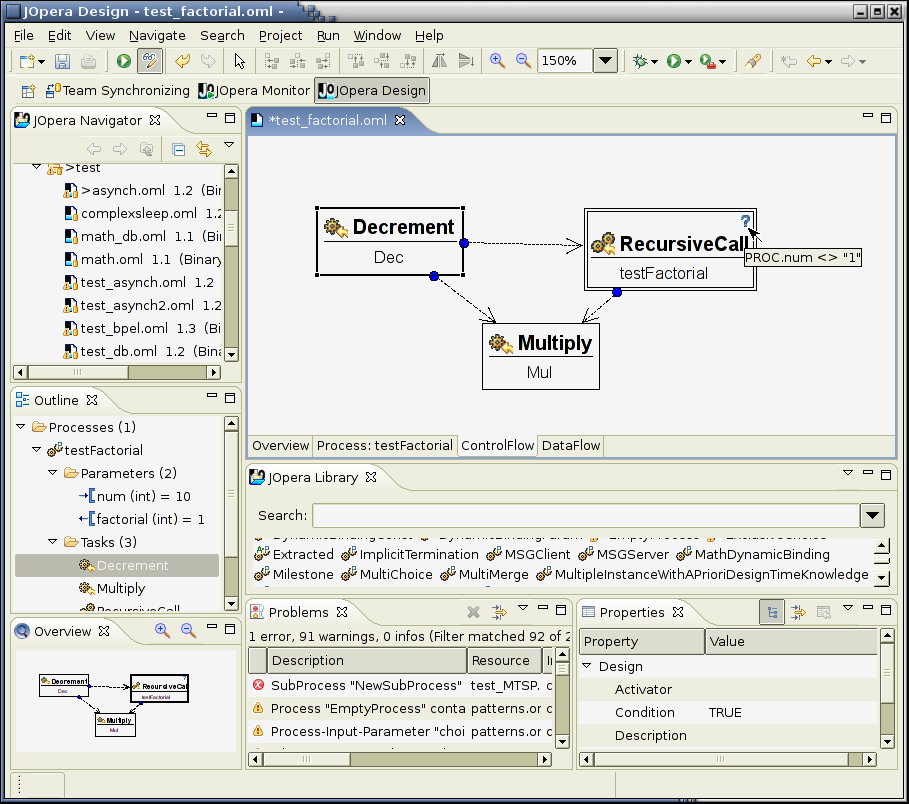Click the Delete X icon in the Problems panel
Viewport: 909px width, 804px height.
[474, 612]
